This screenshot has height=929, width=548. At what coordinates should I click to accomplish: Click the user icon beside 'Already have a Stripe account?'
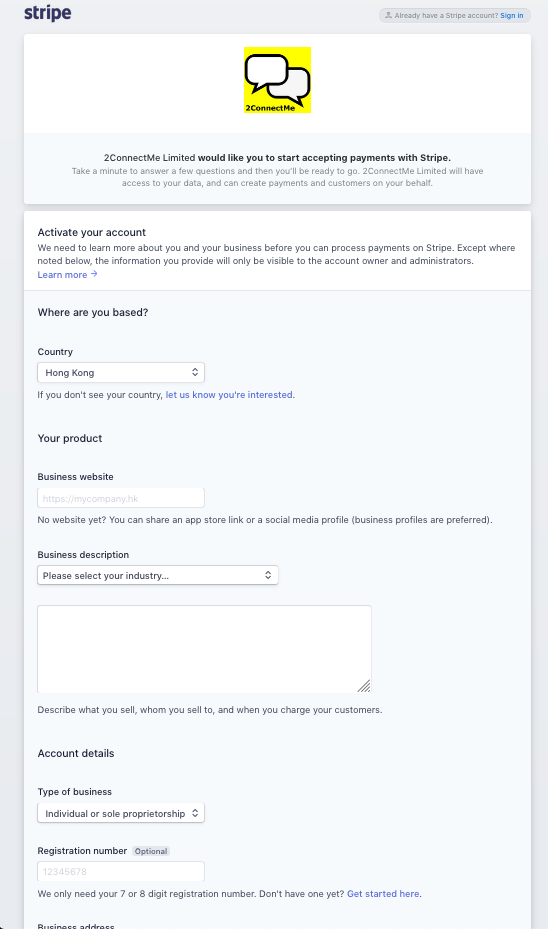click(x=388, y=15)
